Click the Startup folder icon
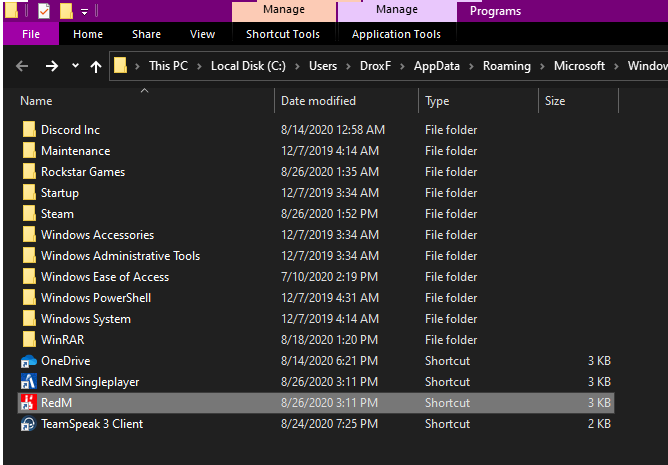This screenshot has width=668, height=465. (29, 193)
